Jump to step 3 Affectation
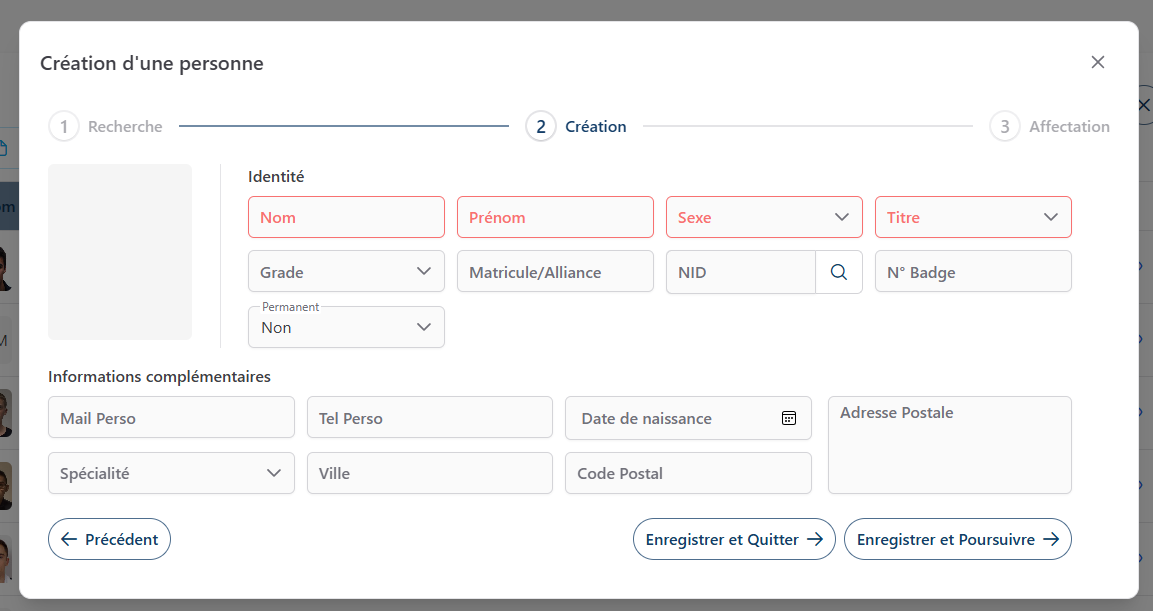Viewport: 1153px width, 611px height. [x=1049, y=126]
